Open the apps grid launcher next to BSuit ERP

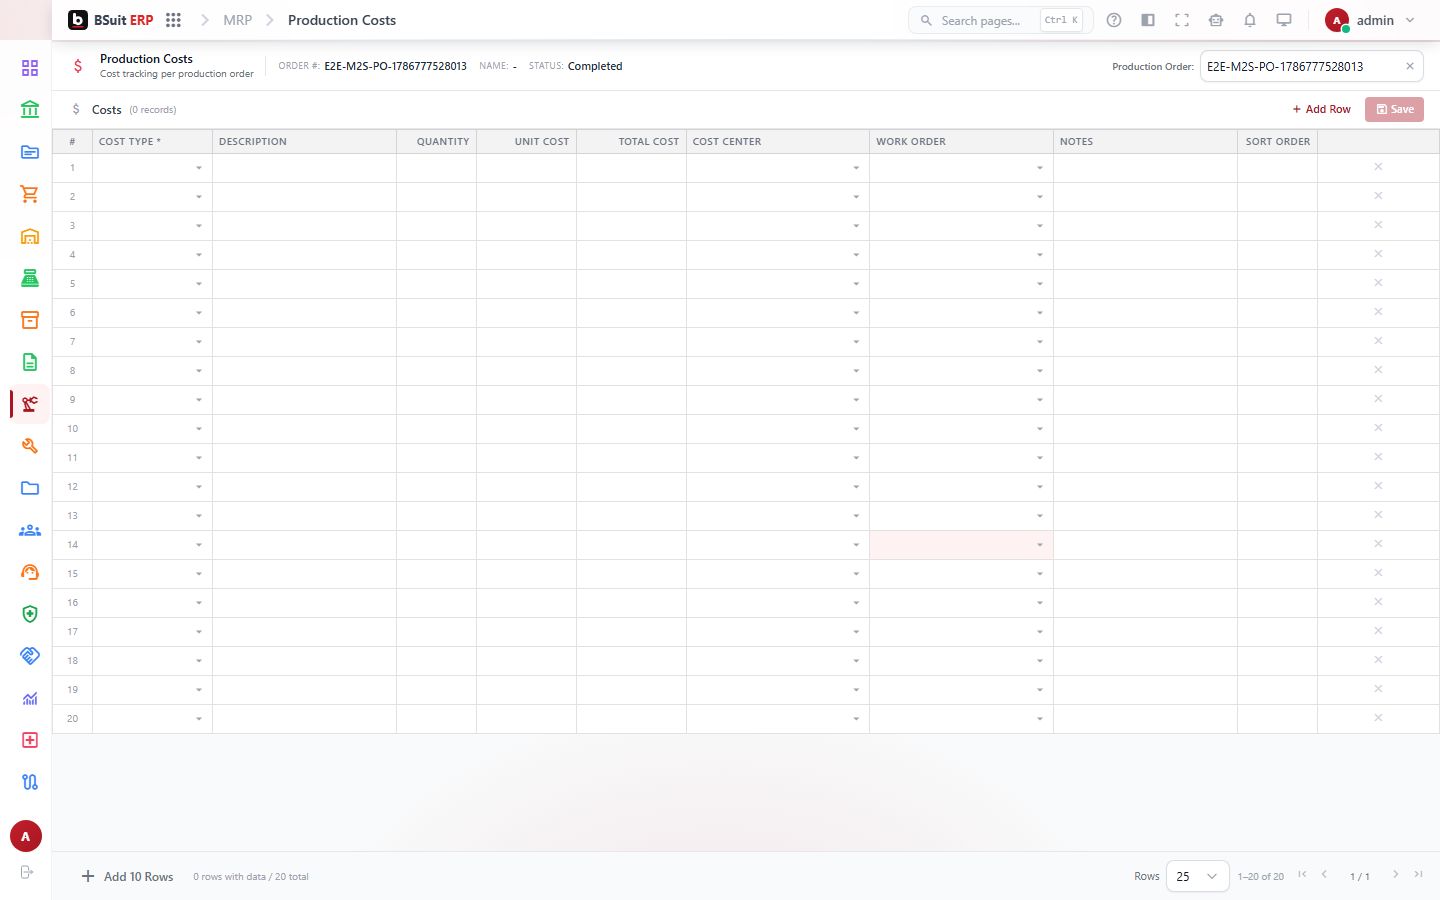pyautogui.click(x=173, y=20)
